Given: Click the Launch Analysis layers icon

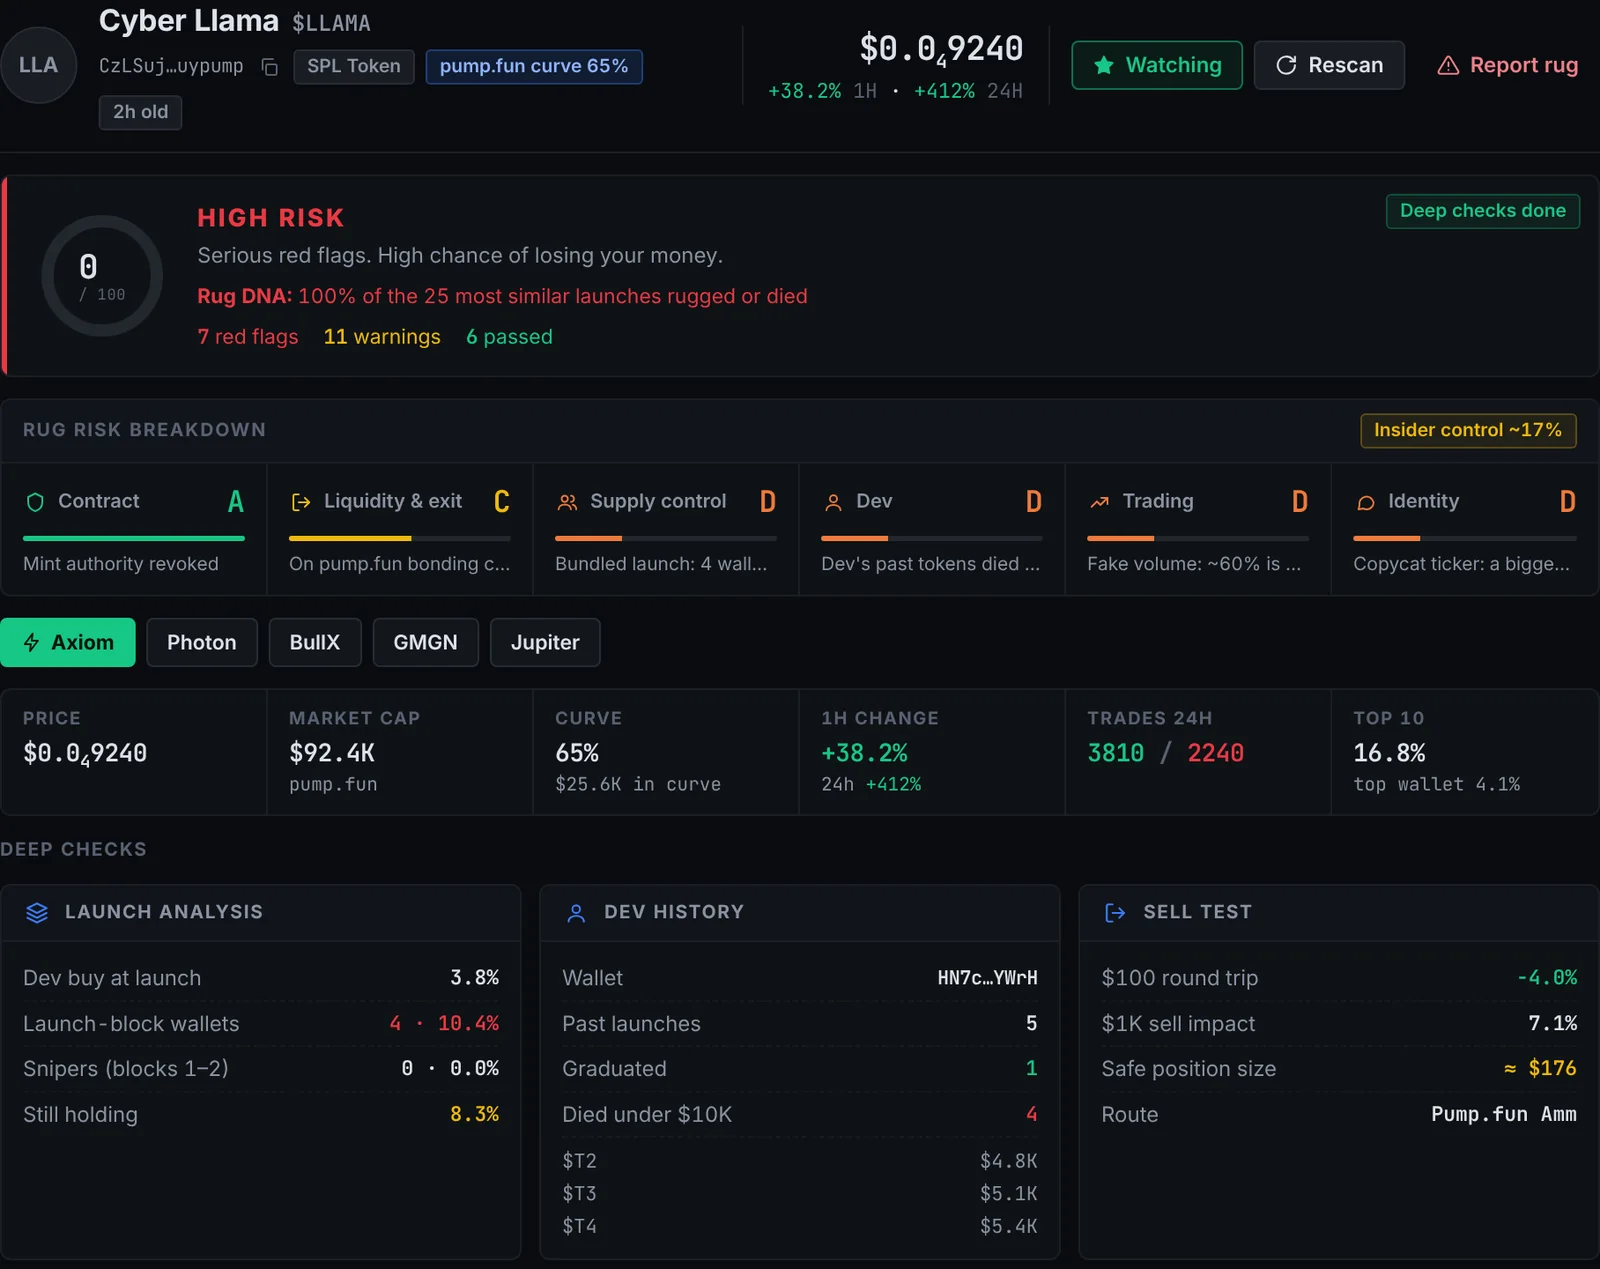Looking at the screenshot, I should click(x=37, y=913).
